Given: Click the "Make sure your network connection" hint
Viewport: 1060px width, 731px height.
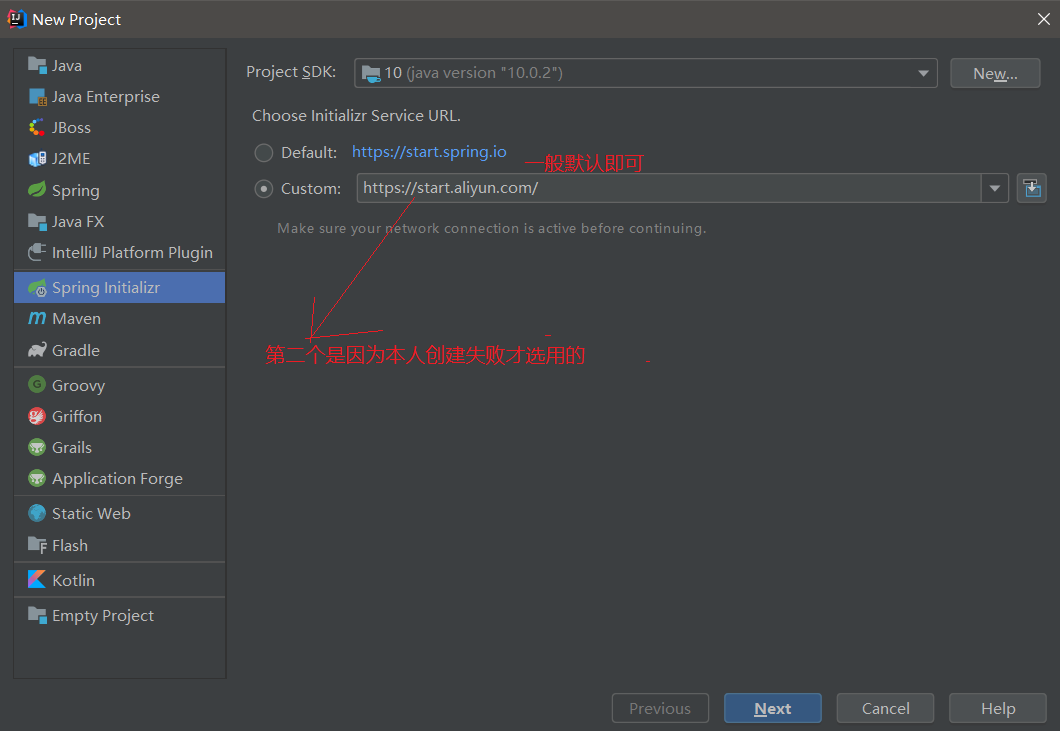Looking at the screenshot, I should pyautogui.click(x=491, y=229).
